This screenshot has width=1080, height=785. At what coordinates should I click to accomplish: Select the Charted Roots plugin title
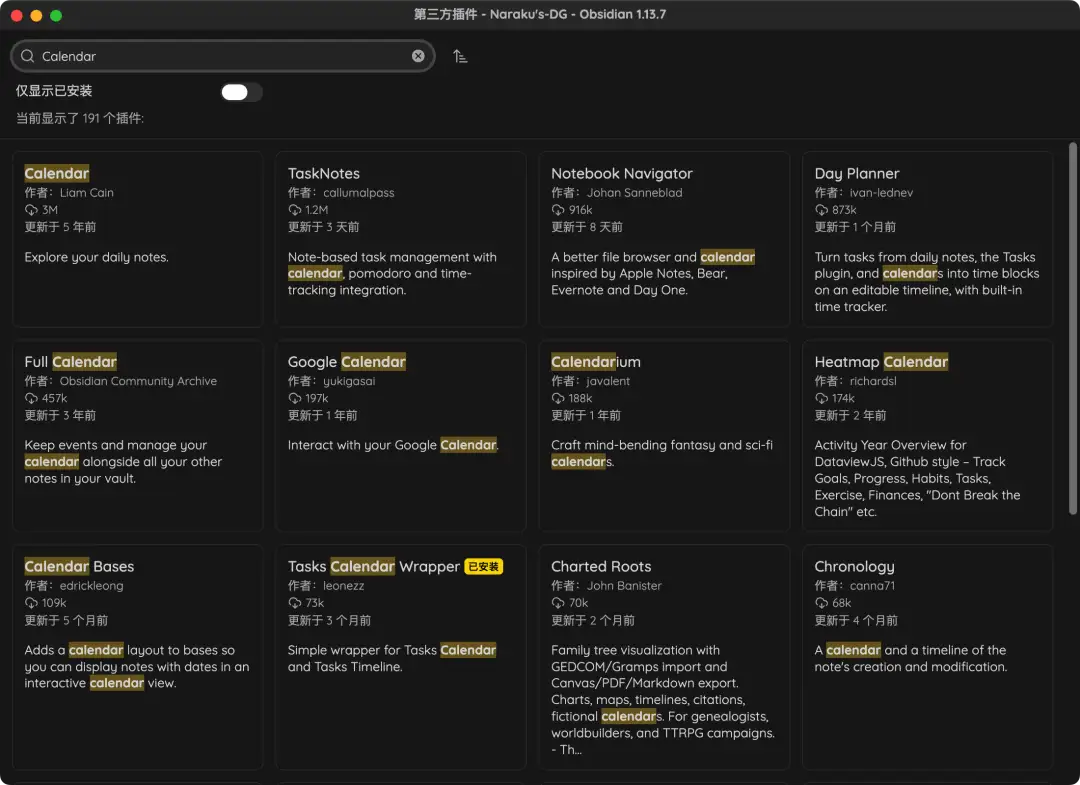pyautogui.click(x=601, y=566)
